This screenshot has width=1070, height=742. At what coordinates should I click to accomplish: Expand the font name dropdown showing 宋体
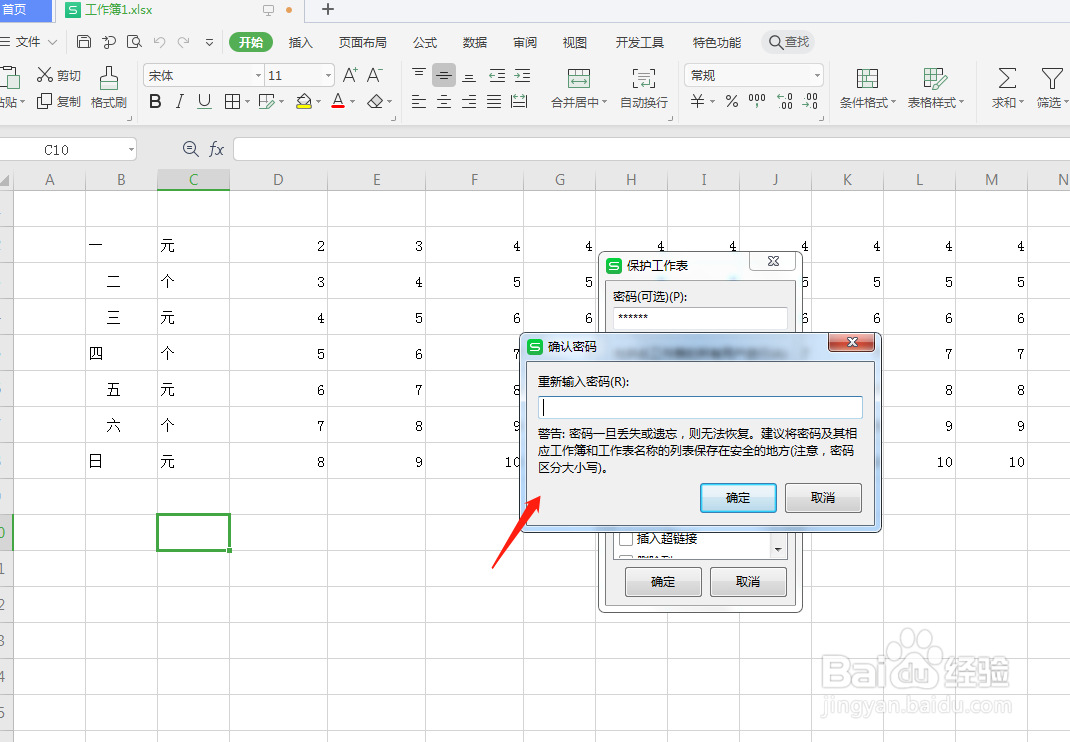coord(258,74)
